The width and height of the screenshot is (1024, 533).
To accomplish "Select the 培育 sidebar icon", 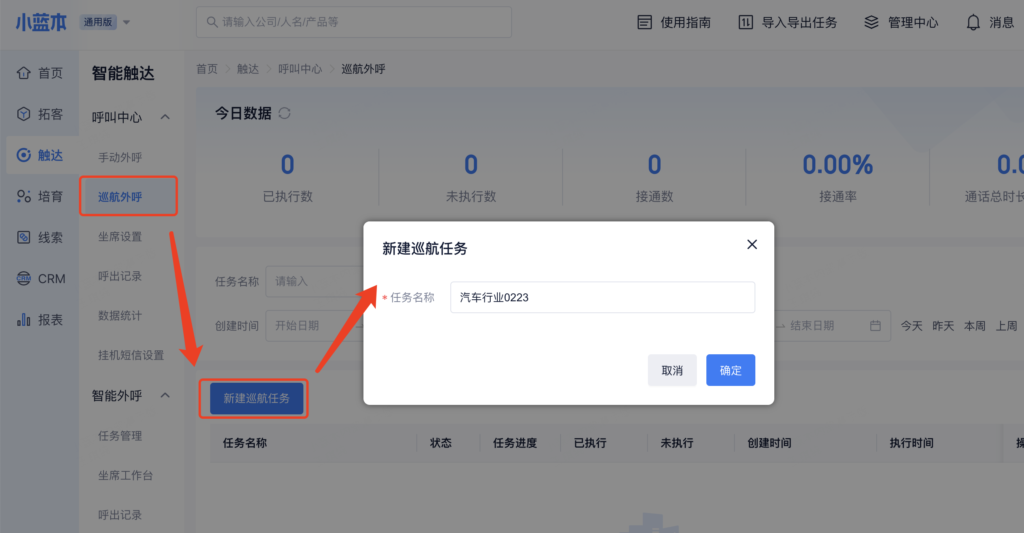I will pos(24,196).
